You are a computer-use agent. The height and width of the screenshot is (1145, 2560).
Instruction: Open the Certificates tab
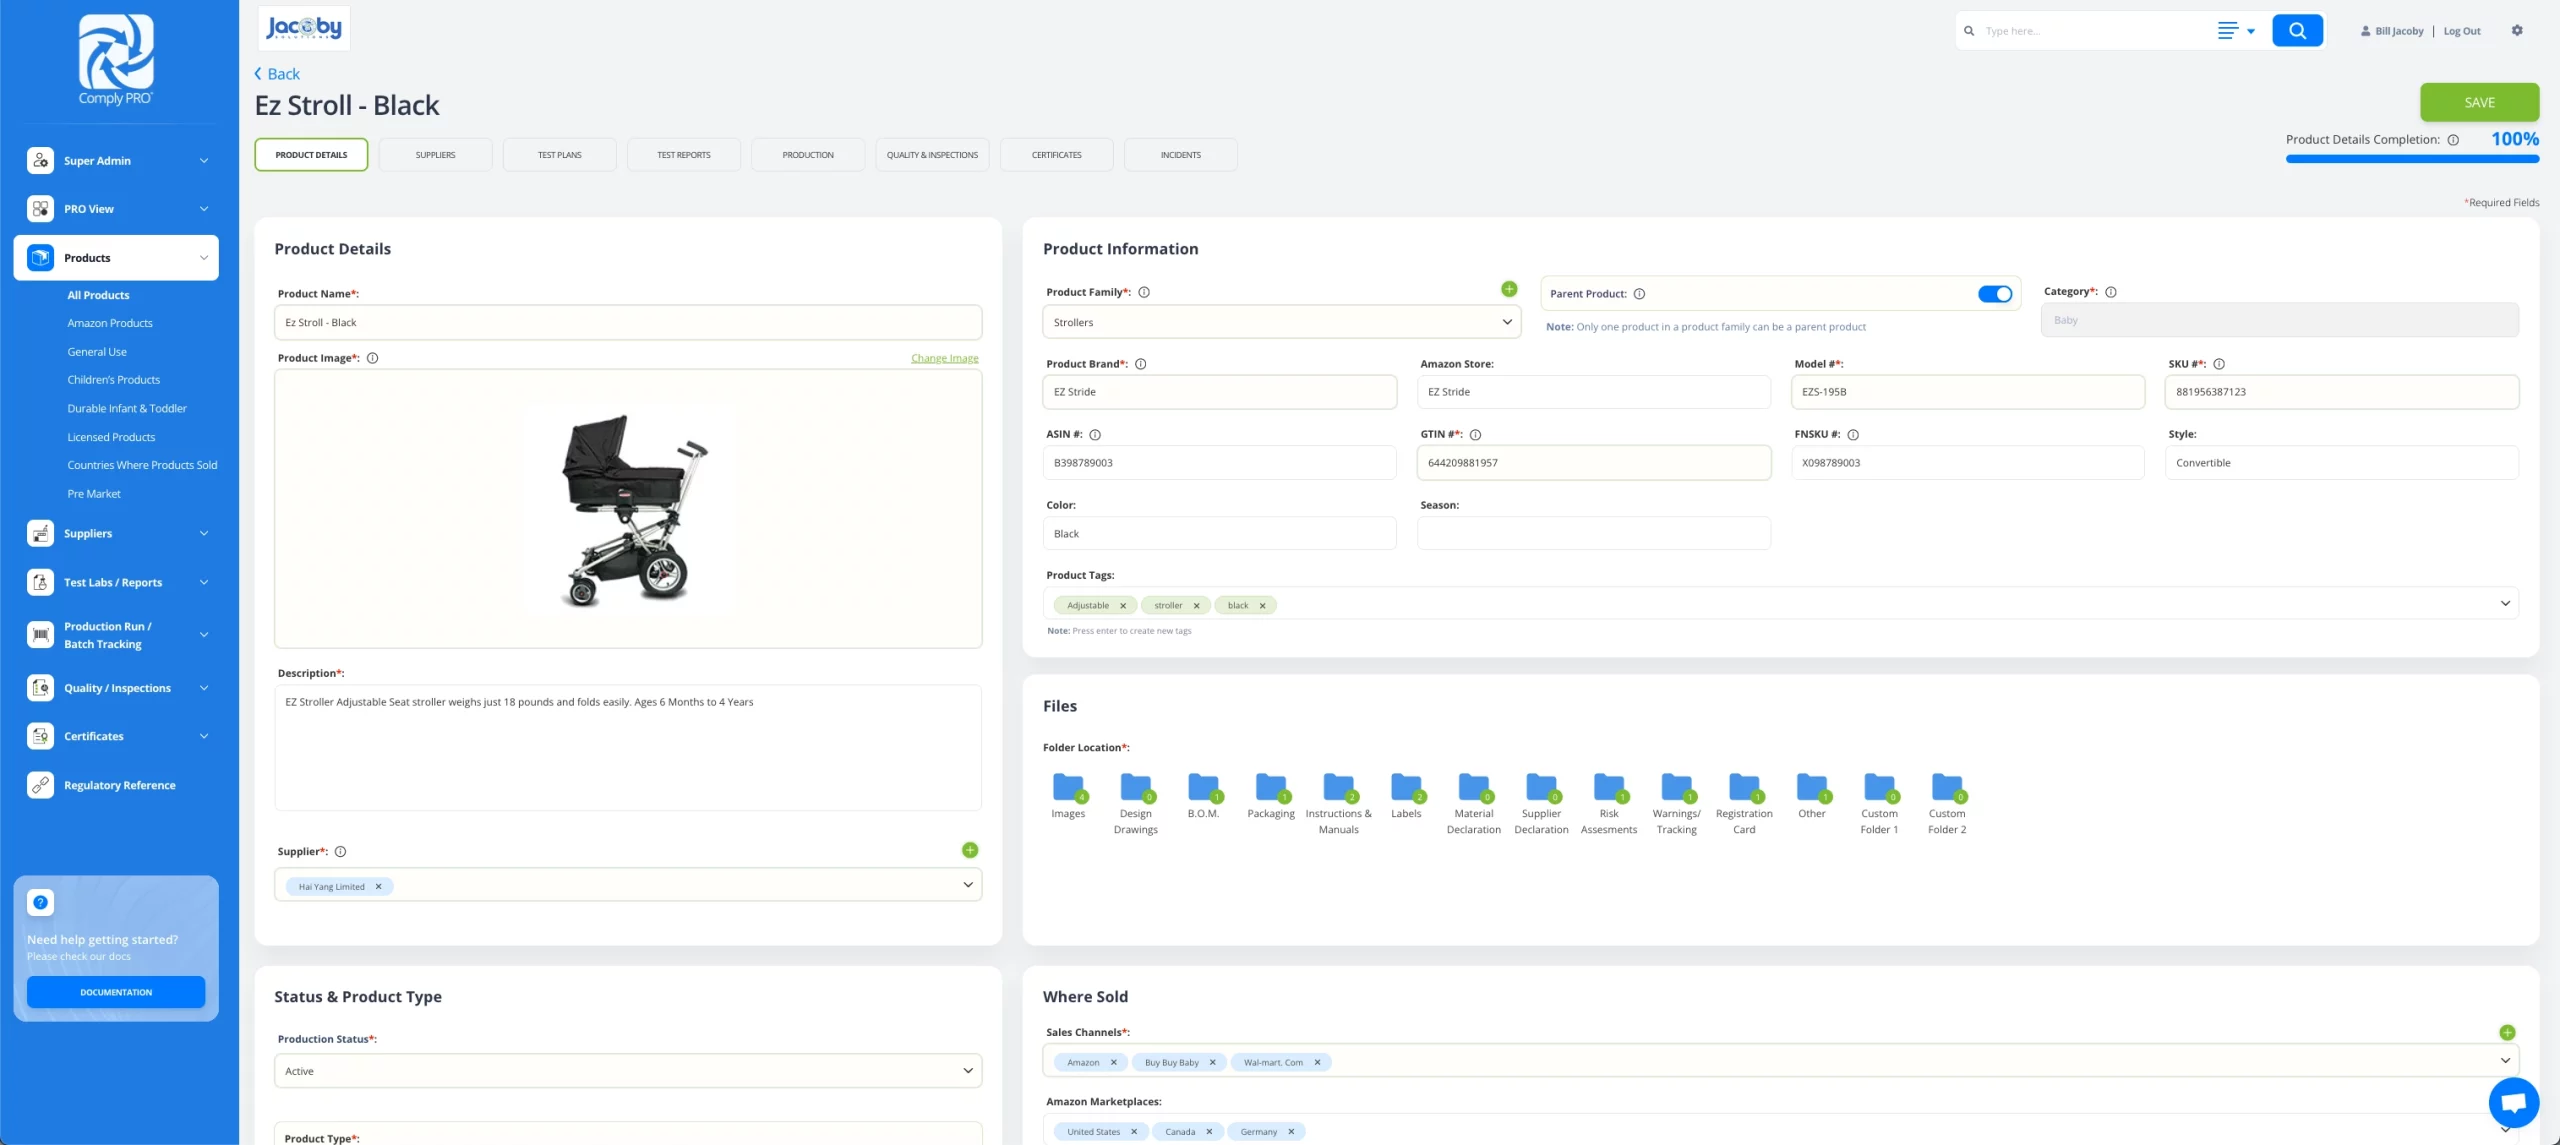pos(1056,155)
